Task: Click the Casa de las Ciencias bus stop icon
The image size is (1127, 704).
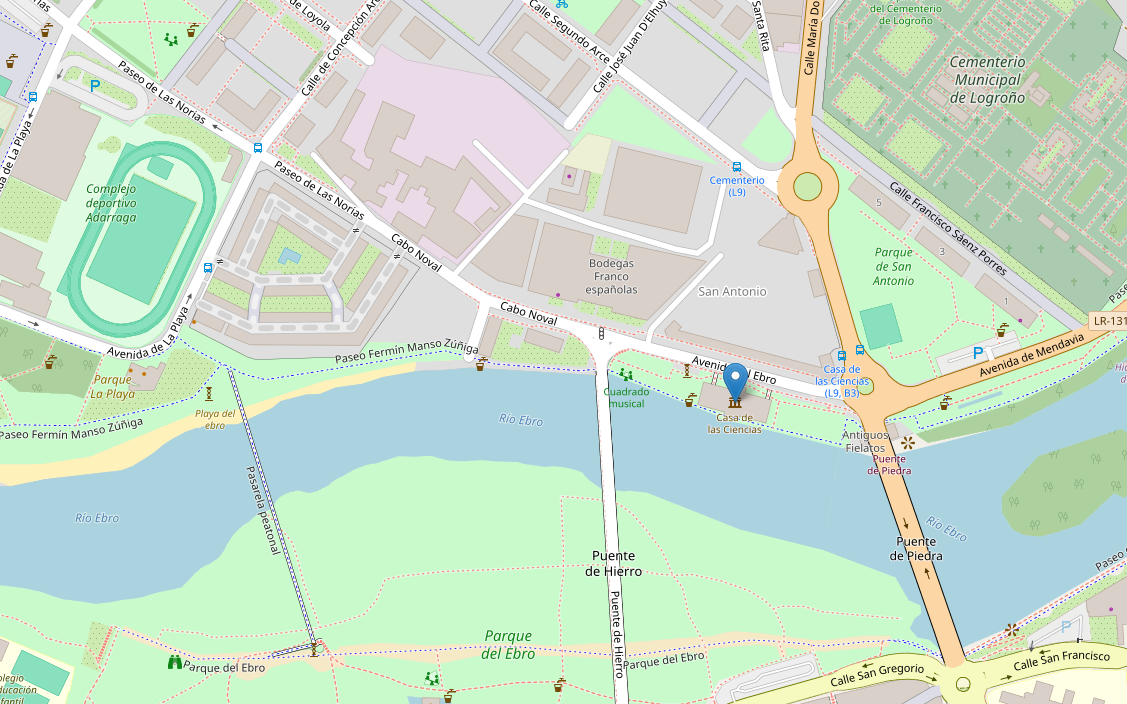Action: [x=842, y=355]
